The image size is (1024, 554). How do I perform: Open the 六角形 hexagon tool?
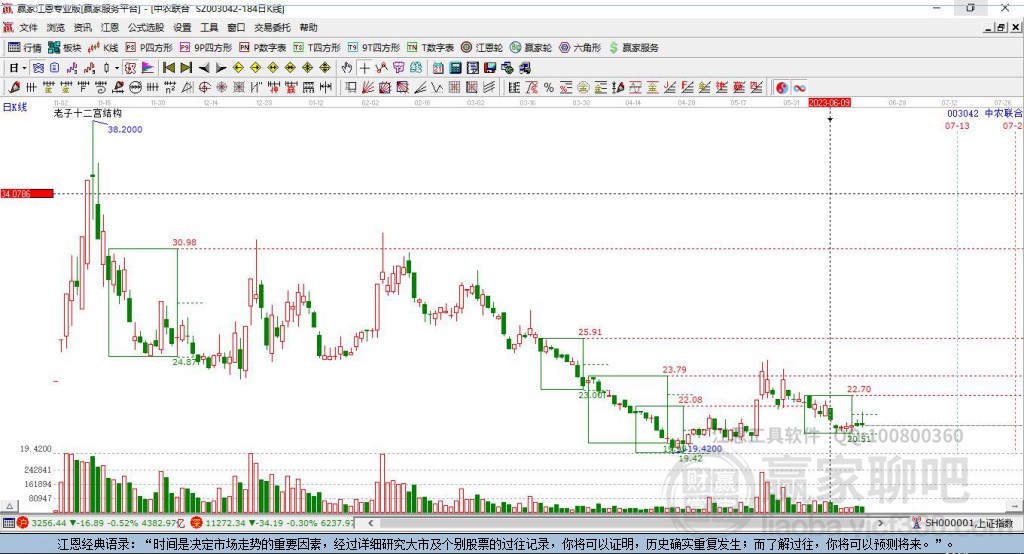[580, 48]
